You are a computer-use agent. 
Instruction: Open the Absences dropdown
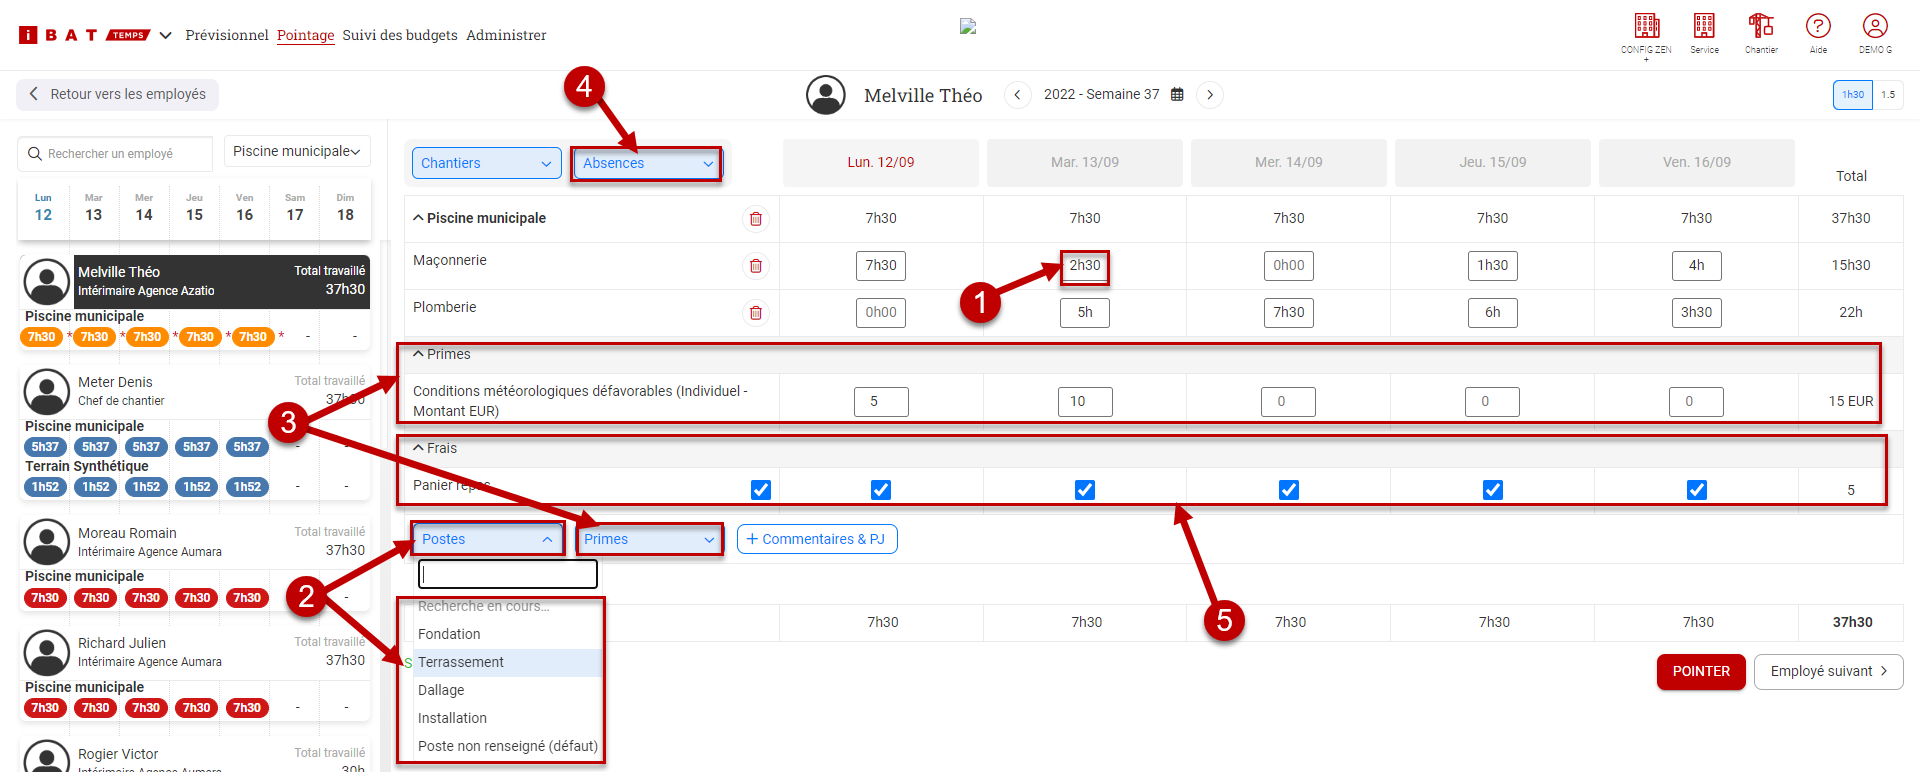646,163
